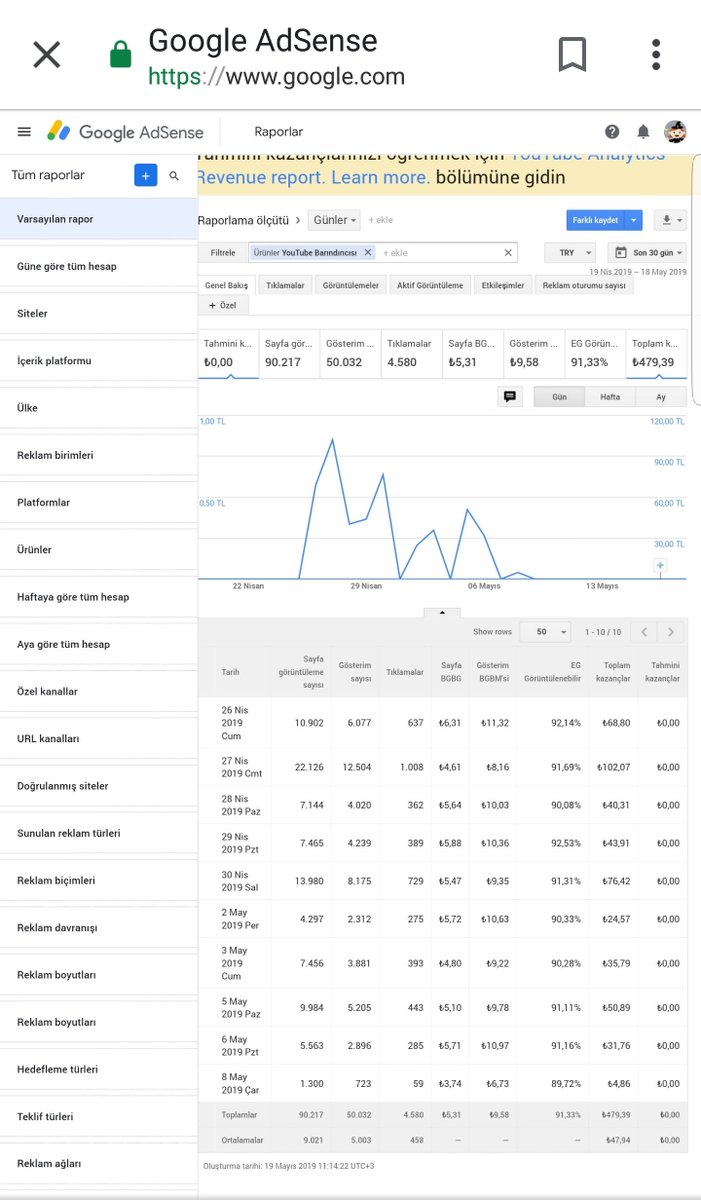Sort table by Toplam kazançlar header
This screenshot has width=701, height=1200.
click(x=611, y=671)
